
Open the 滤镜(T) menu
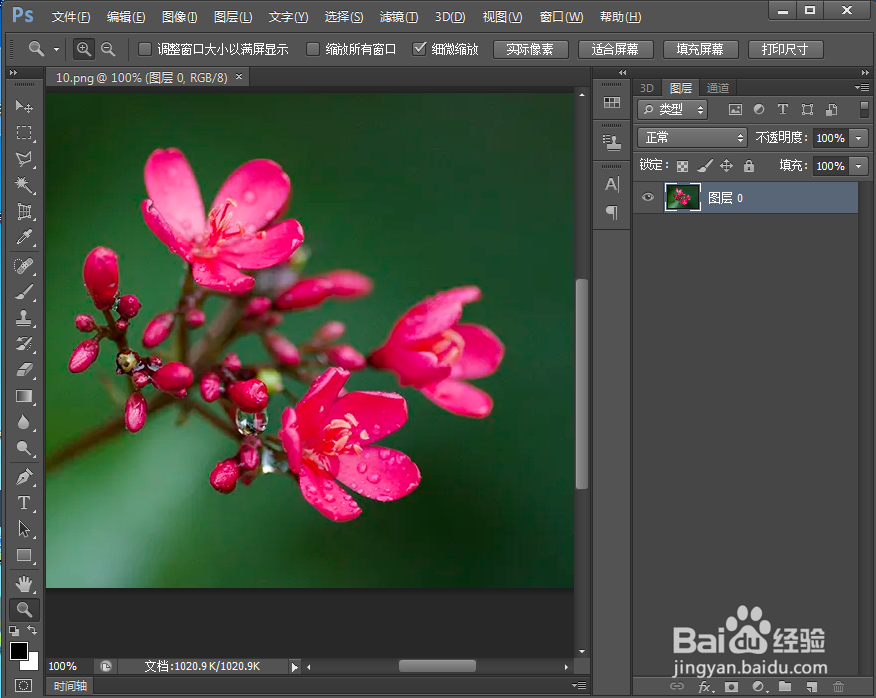tap(399, 17)
